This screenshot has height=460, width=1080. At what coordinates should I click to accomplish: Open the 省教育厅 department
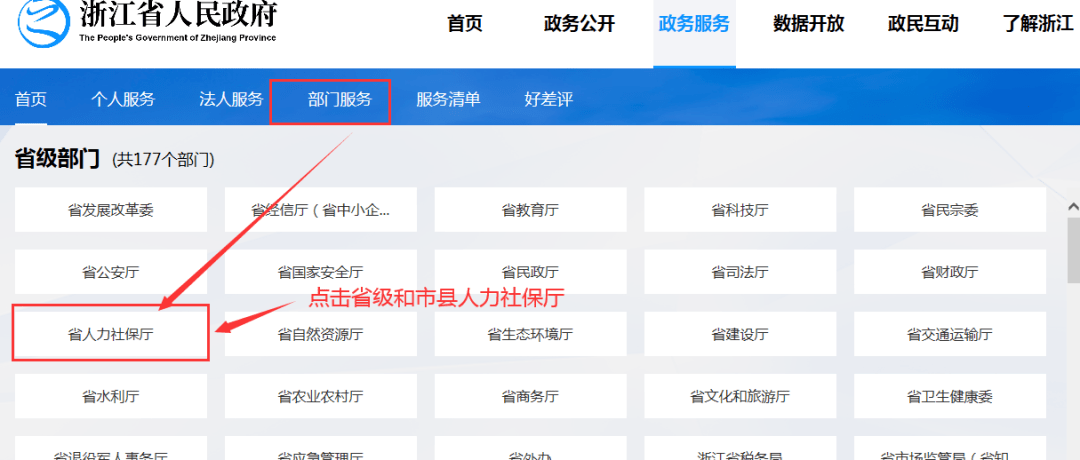click(x=530, y=210)
